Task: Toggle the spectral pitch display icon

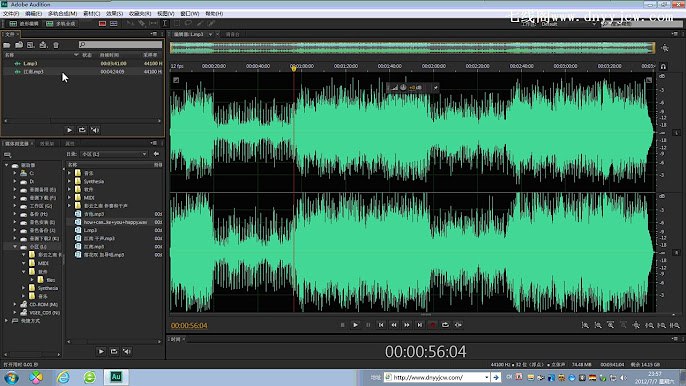Action: [x=114, y=24]
